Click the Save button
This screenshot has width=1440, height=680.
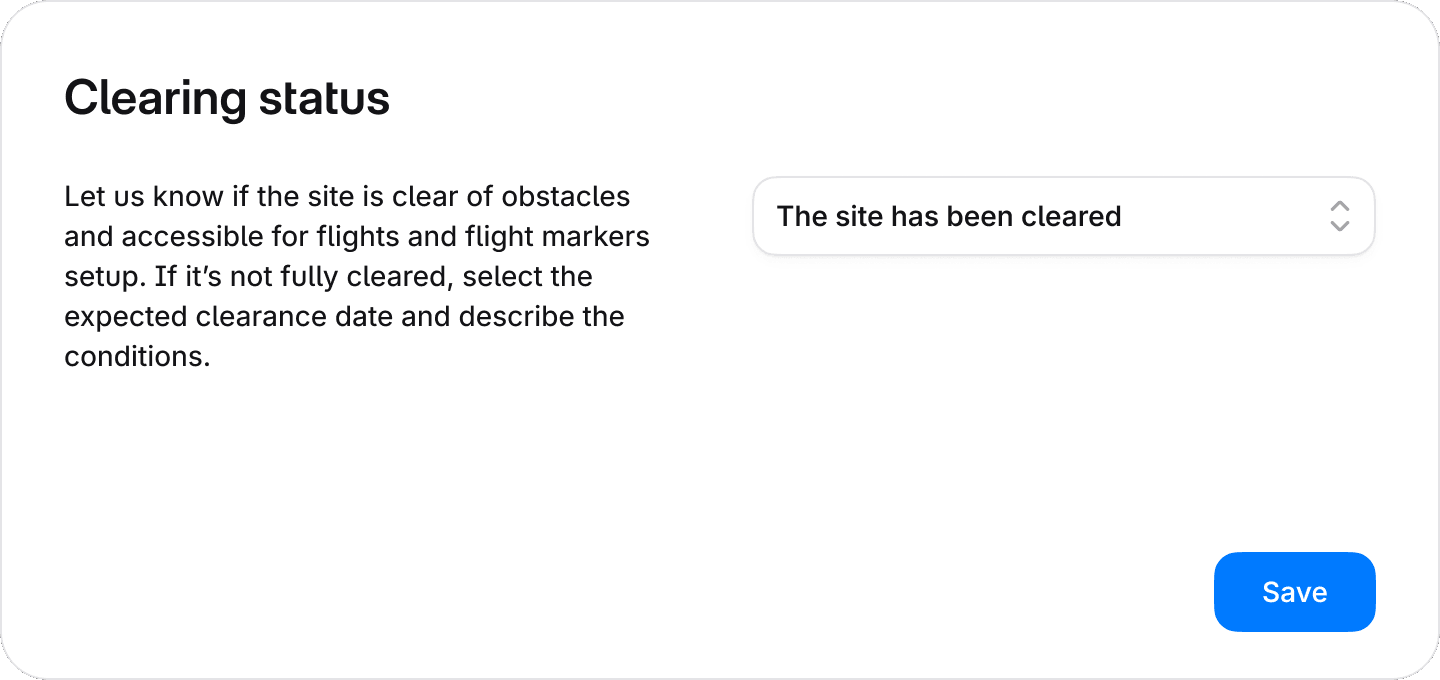pyautogui.click(x=1295, y=592)
